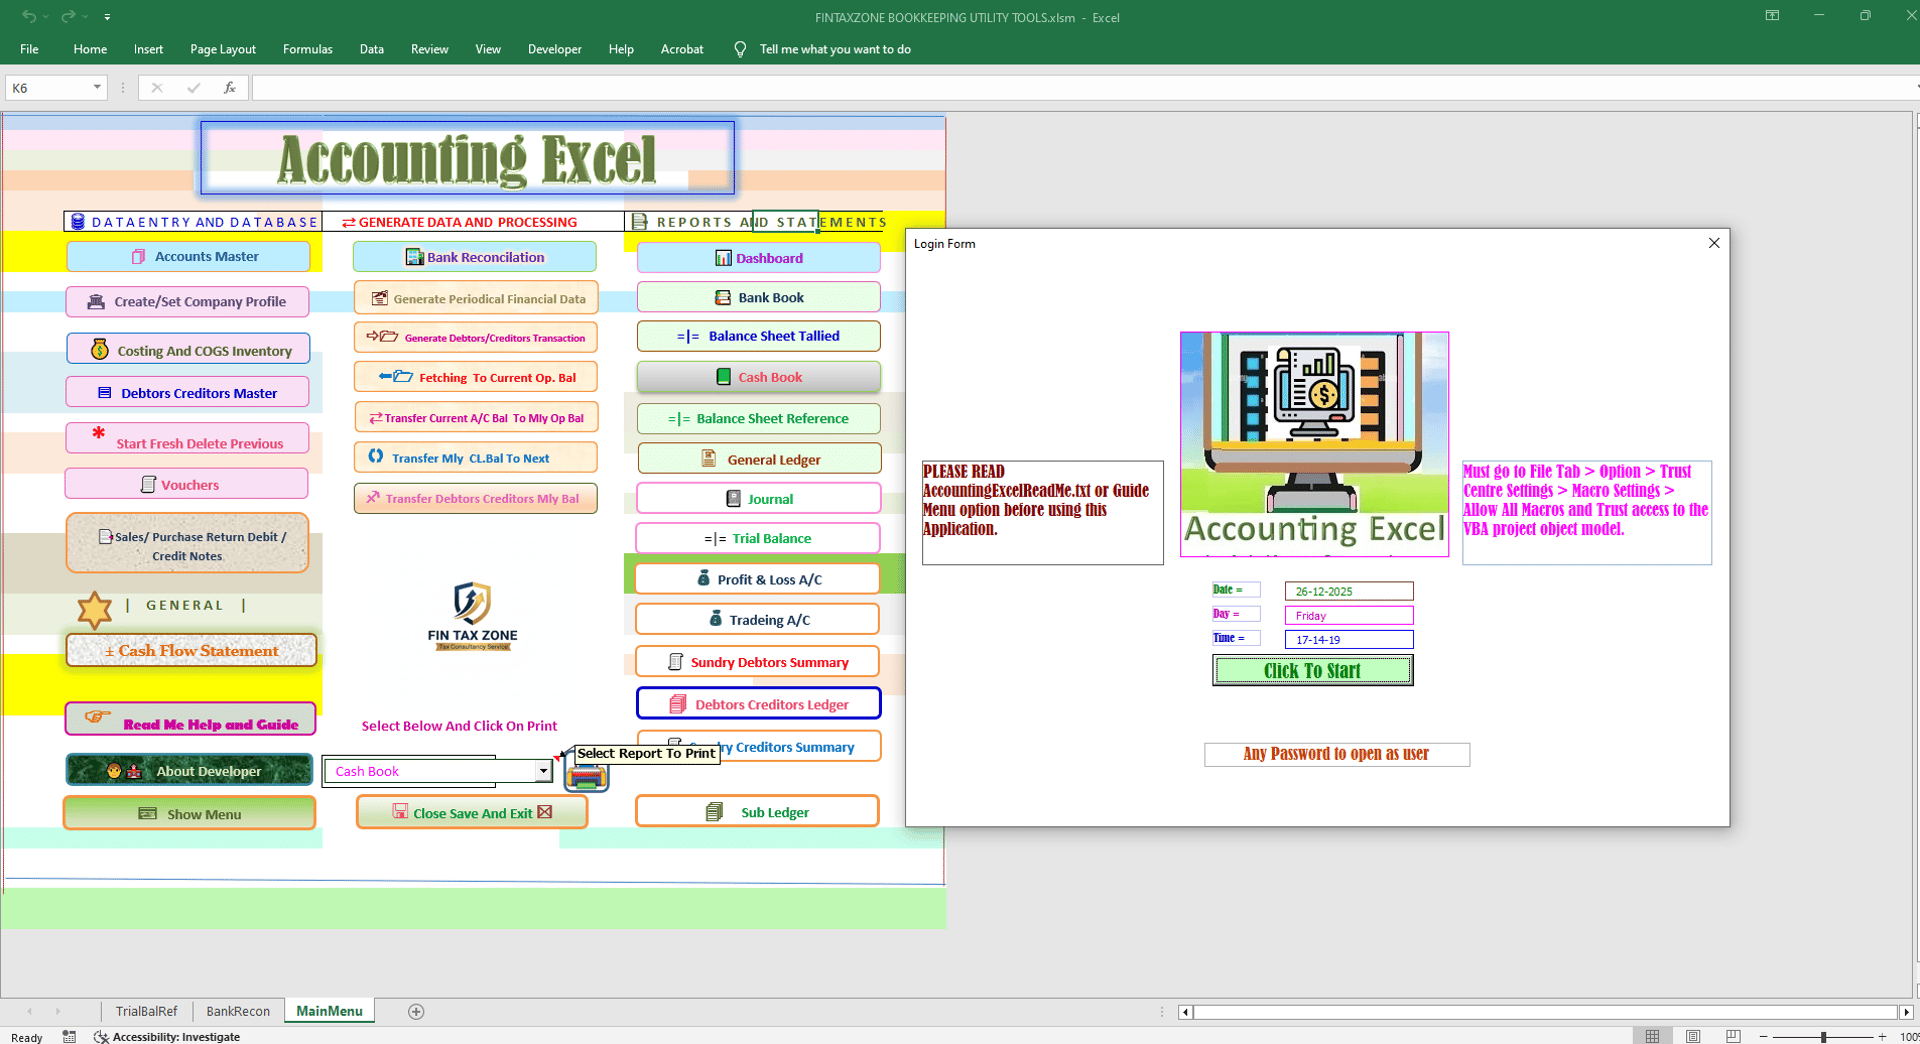The height and width of the screenshot is (1044, 1920).
Task: Click Transfer Current A/C Bal To Mly Op Bal
Action: point(476,418)
